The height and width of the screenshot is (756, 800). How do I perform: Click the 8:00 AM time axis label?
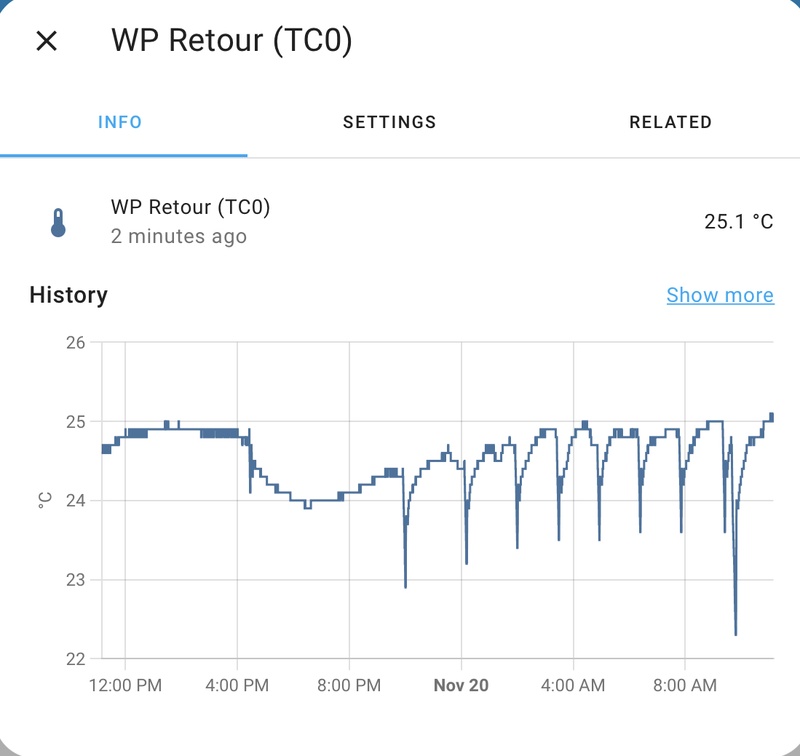685,686
